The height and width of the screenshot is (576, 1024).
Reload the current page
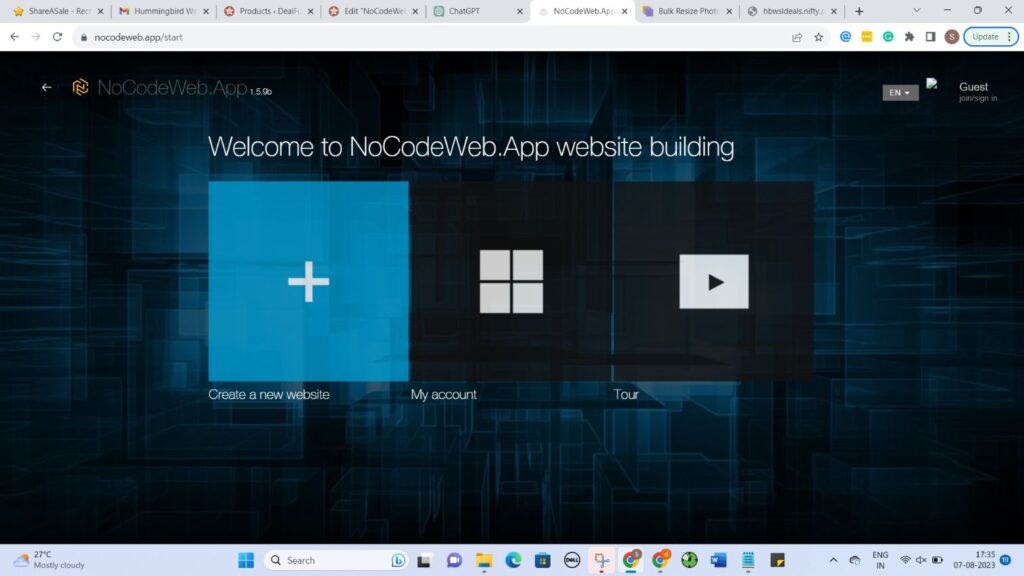click(x=57, y=37)
